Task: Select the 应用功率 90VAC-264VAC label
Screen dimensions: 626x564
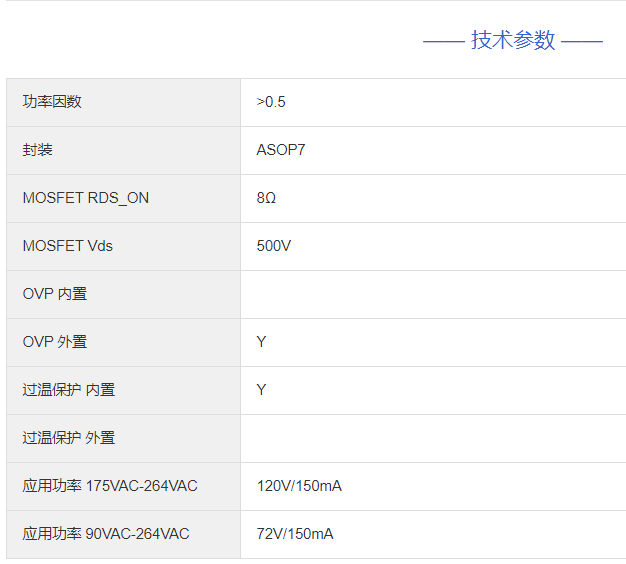Action: [x=106, y=534]
